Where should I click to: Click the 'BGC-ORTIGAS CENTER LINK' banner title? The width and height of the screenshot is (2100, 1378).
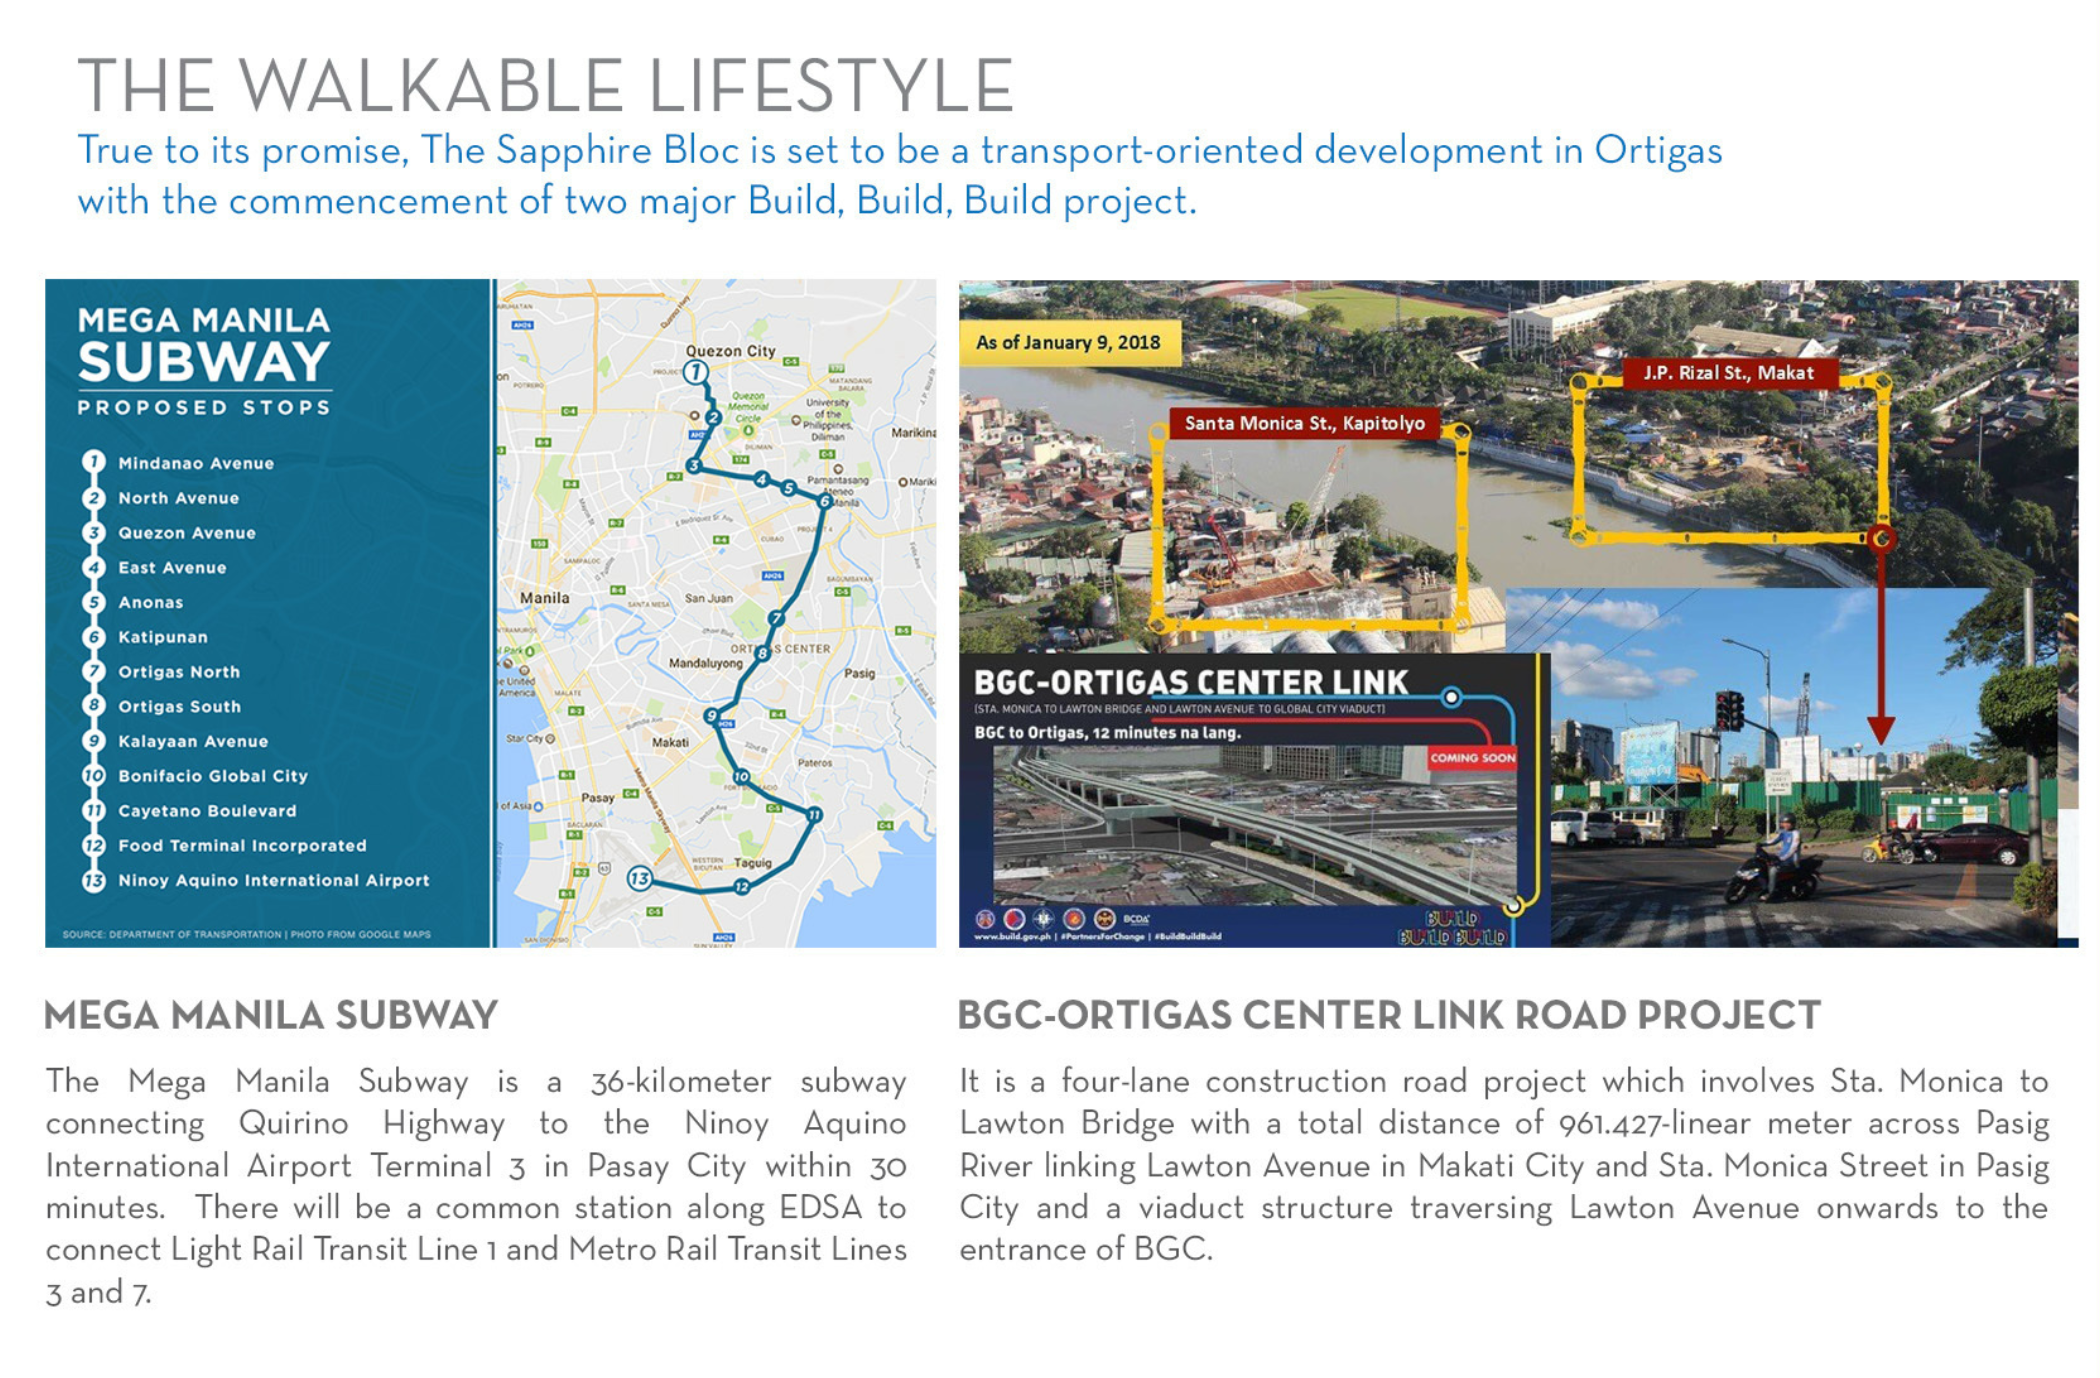[x=1191, y=682]
